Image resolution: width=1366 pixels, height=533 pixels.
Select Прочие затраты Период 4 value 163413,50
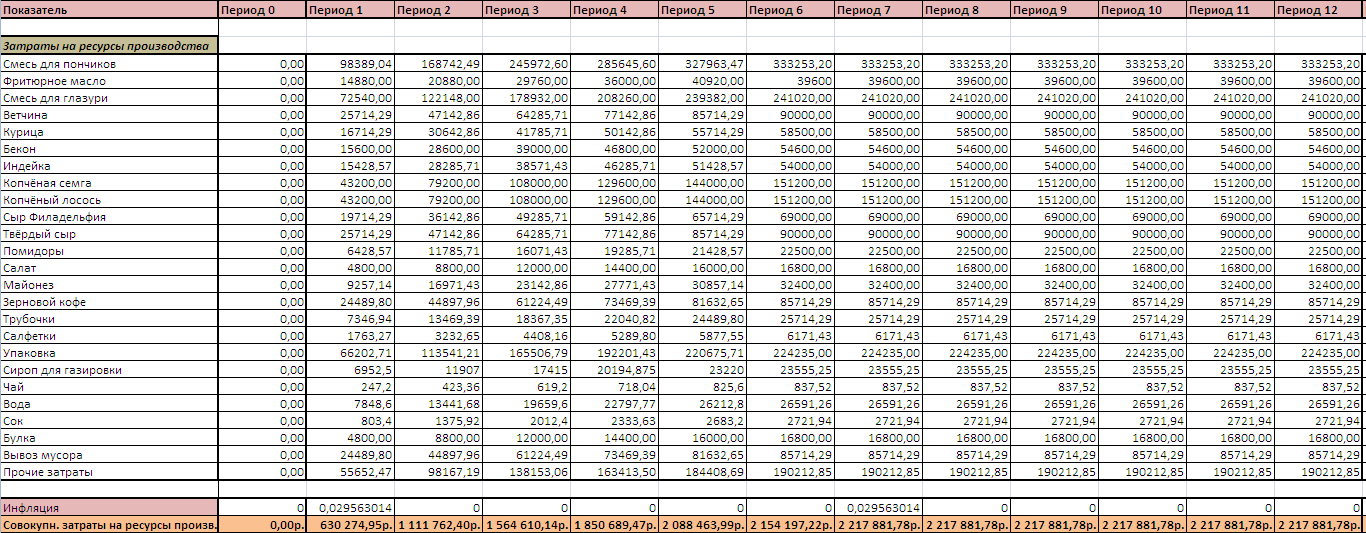click(614, 472)
